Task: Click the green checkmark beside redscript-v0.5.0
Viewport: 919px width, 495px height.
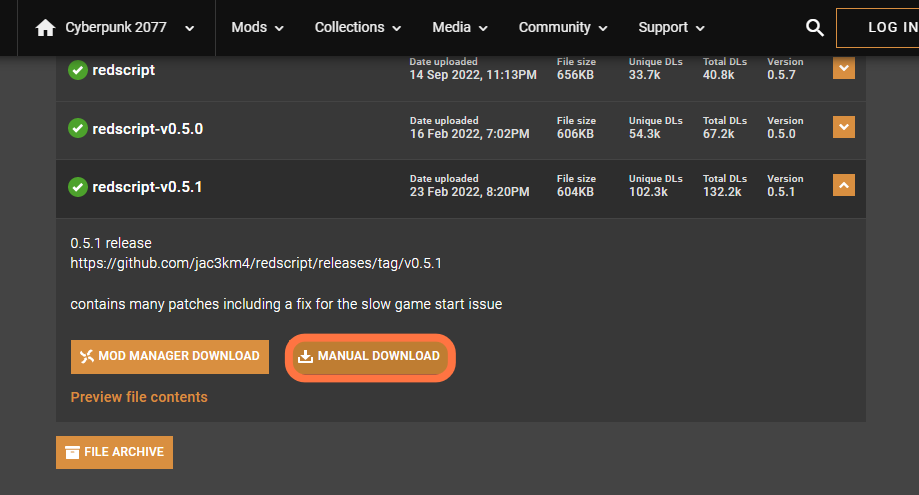Action: 78,128
